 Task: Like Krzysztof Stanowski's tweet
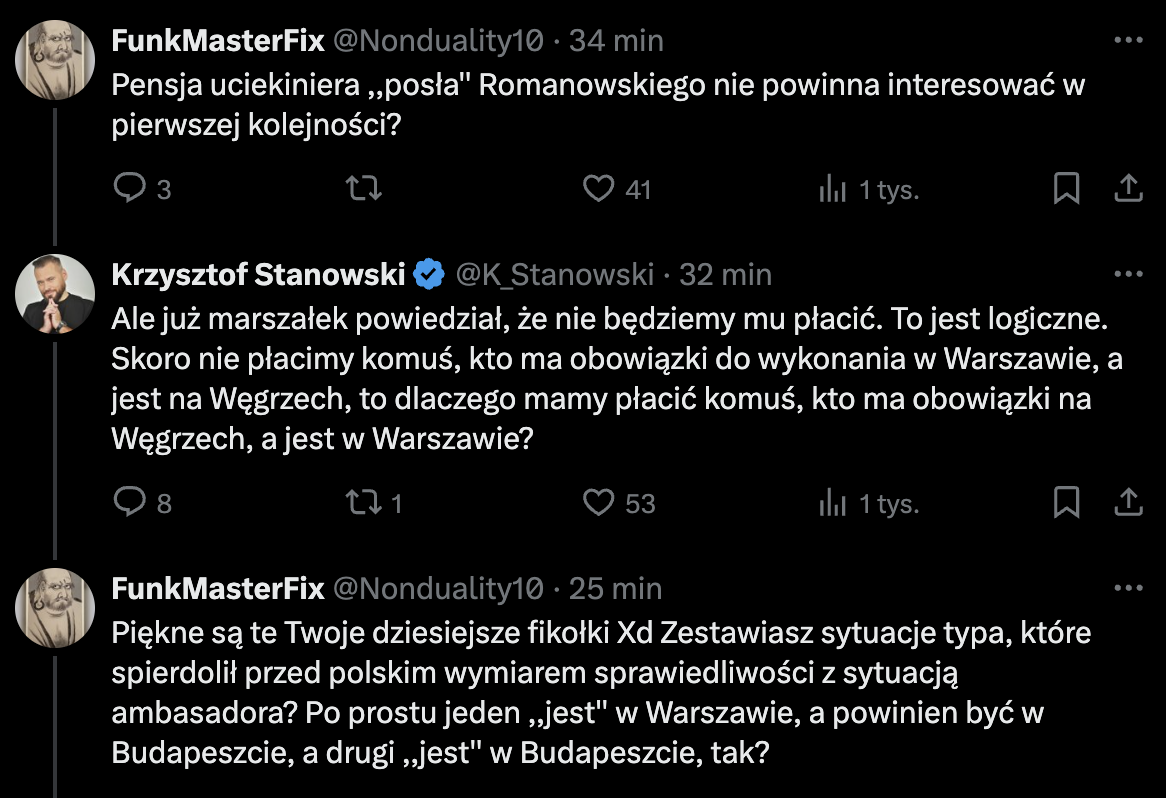pyautogui.click(x=599, y=502)
